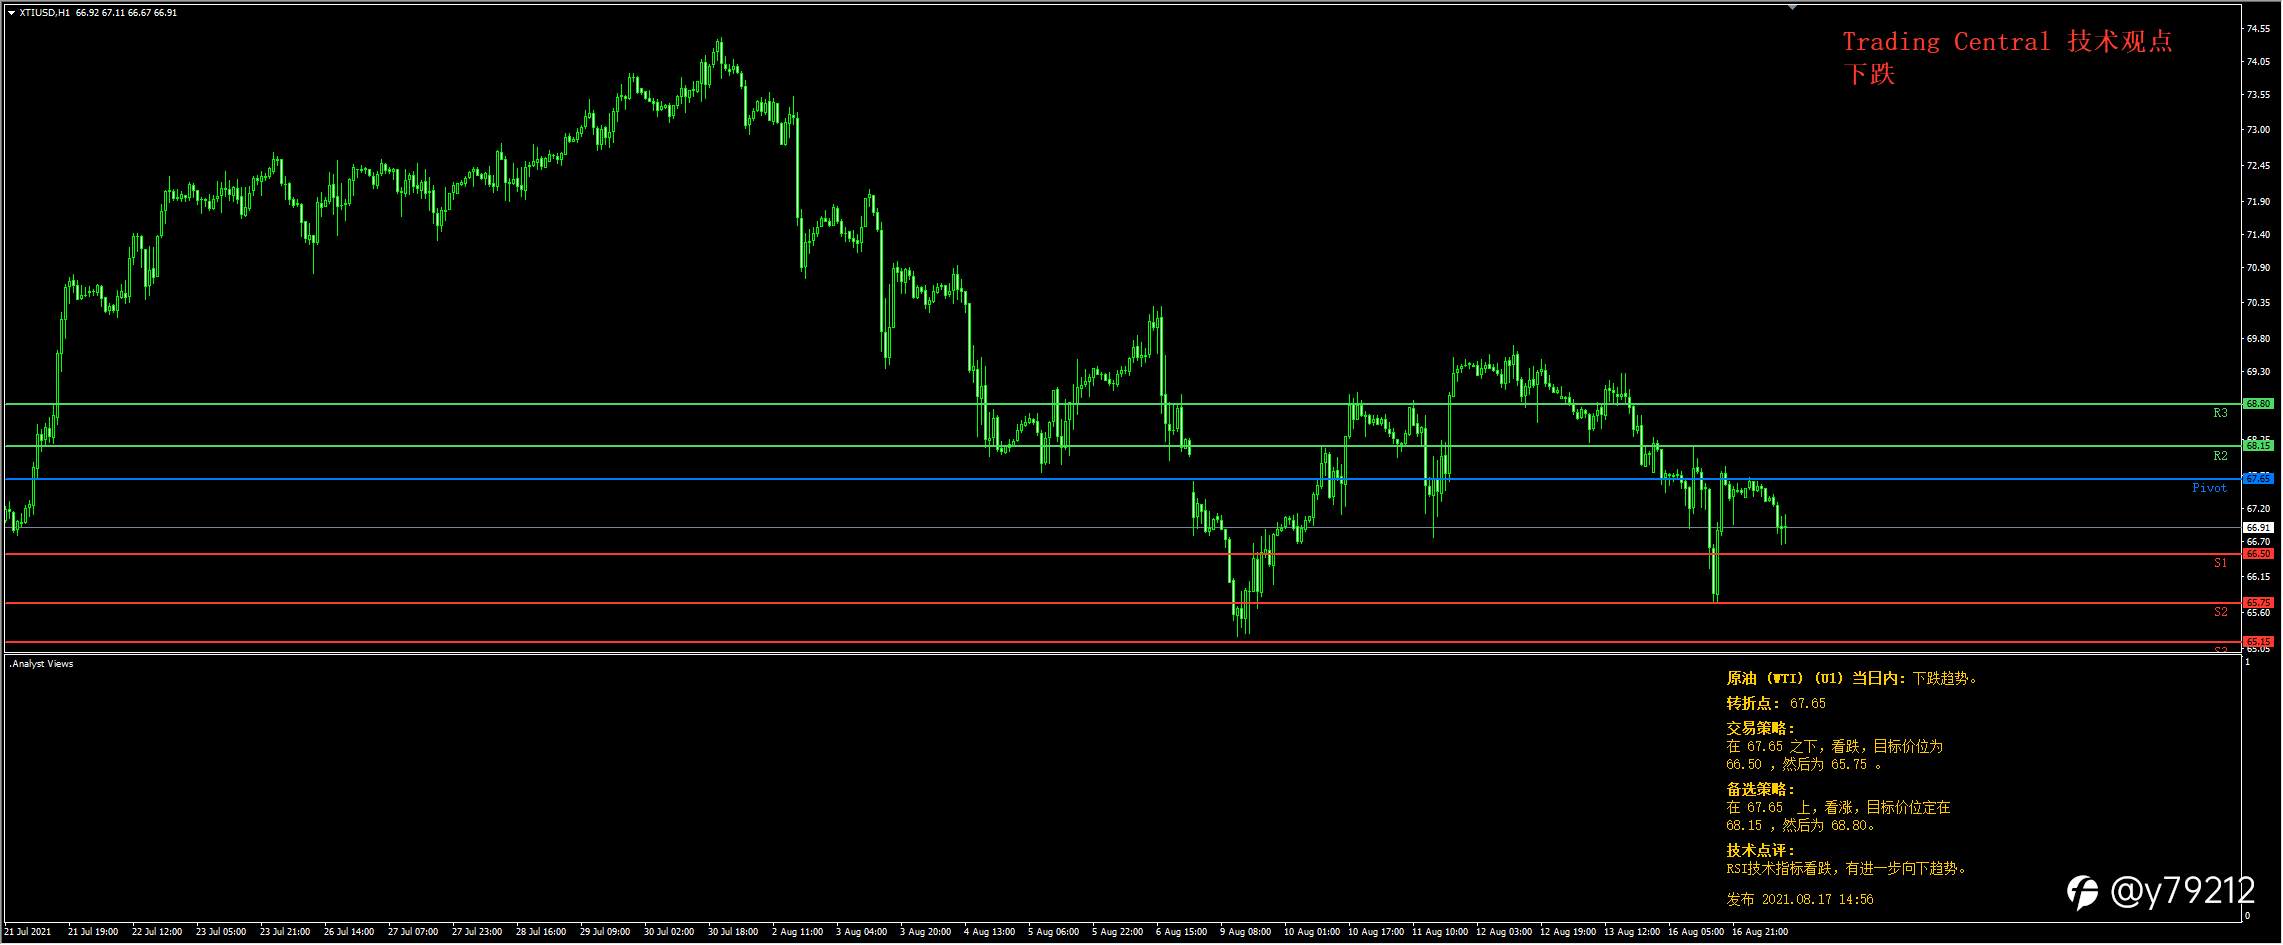This screenshot has height=945, width=2283.
Task: Click the XTIUSD,H1 symbol title text
Action: pos(44,13)
